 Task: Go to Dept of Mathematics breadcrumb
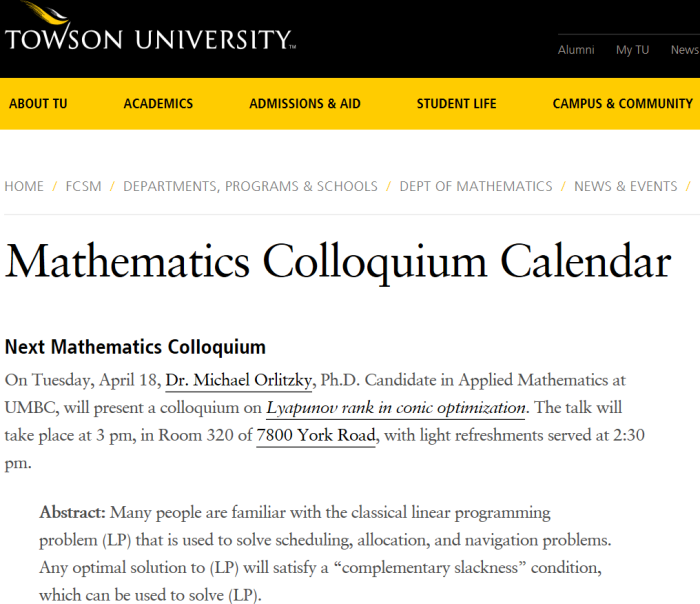pyautogui.click(x=475, y=186)
